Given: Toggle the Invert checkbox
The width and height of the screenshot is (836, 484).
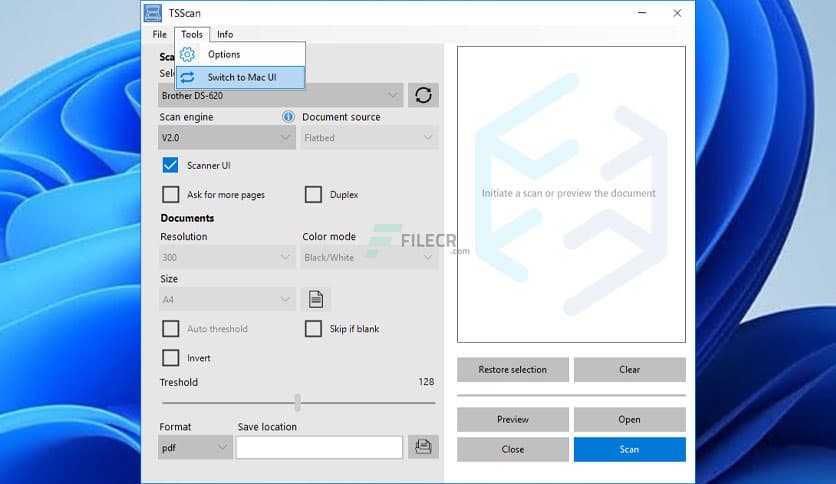Looking at the screenshot, I should click(x=170, y=358).
